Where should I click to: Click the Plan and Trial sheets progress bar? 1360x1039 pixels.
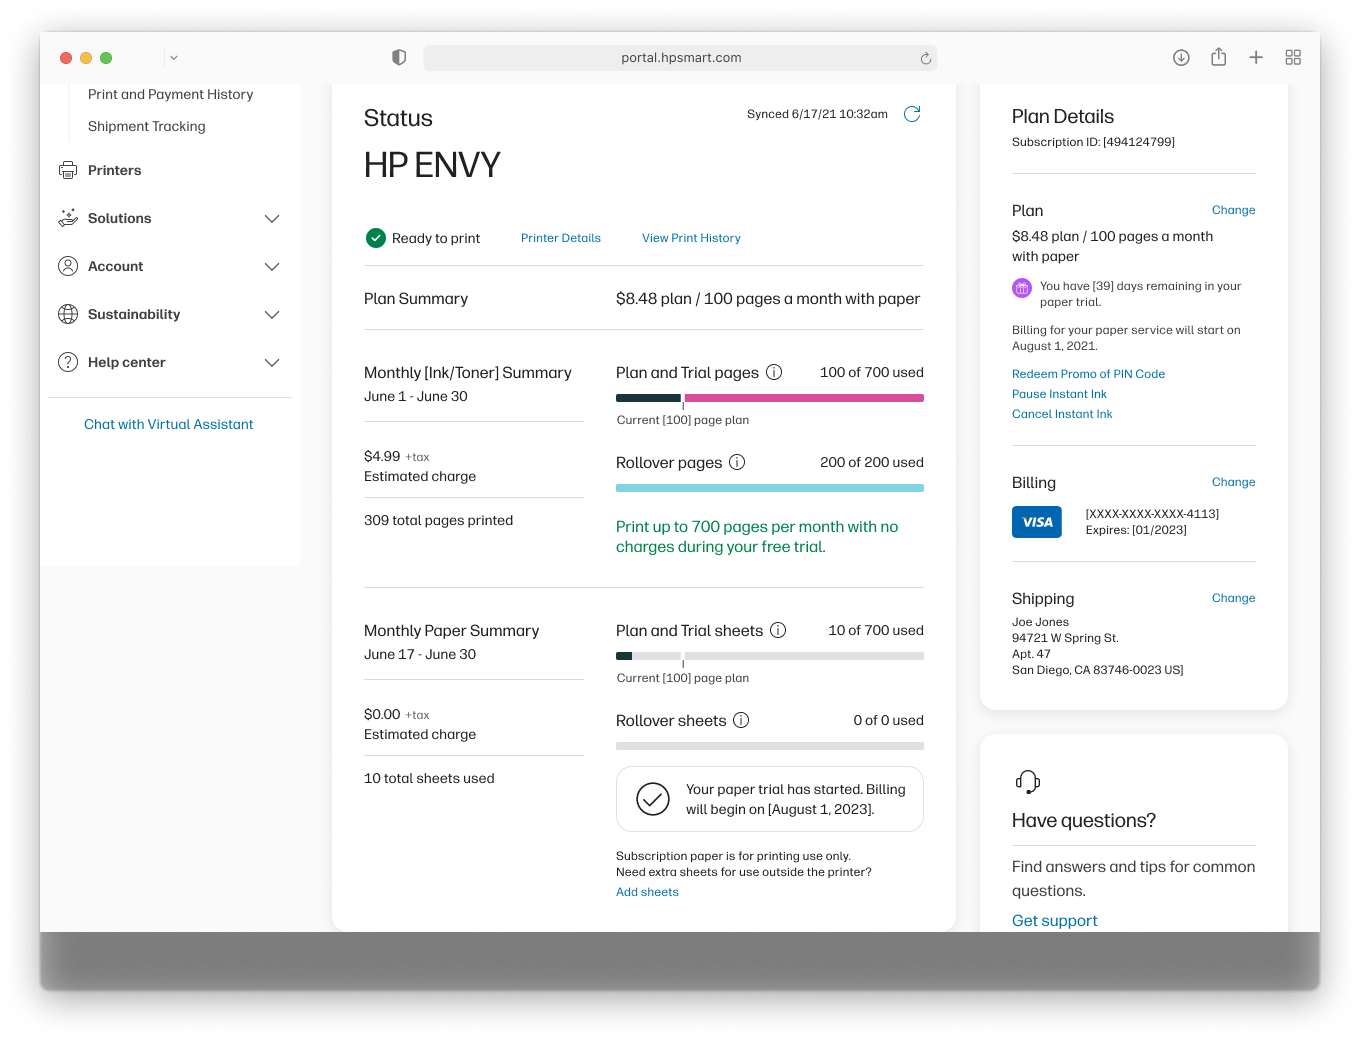[770, 656]
